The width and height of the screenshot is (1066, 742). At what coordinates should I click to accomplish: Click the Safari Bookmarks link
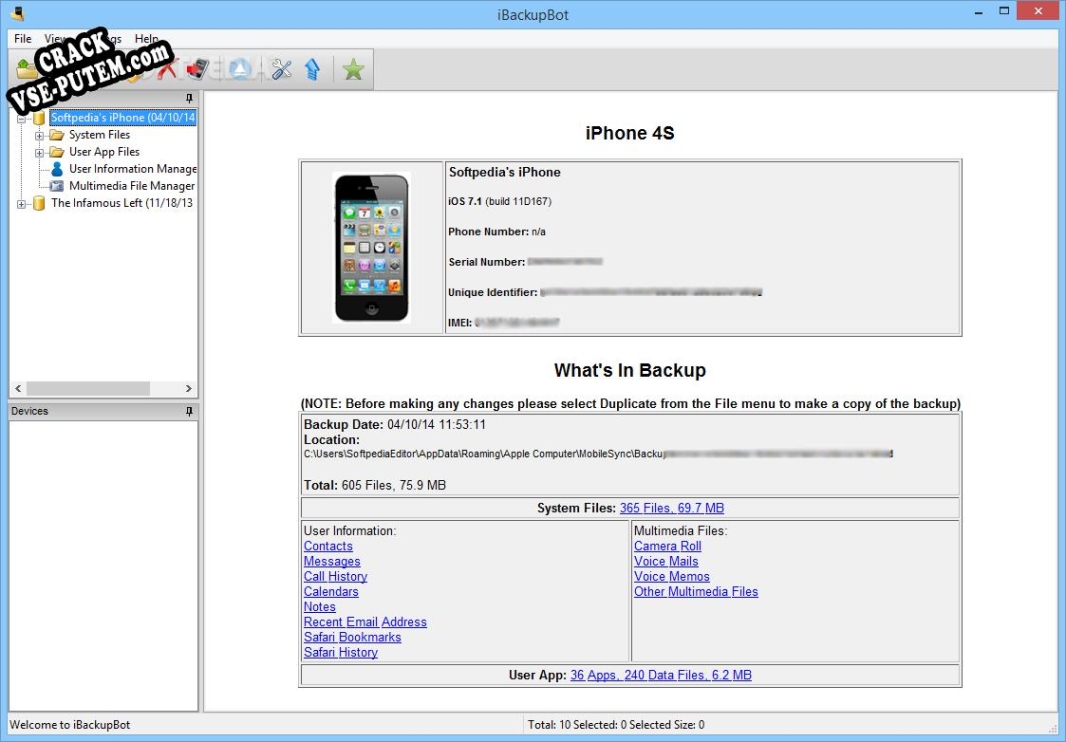[x=352, y=637]
